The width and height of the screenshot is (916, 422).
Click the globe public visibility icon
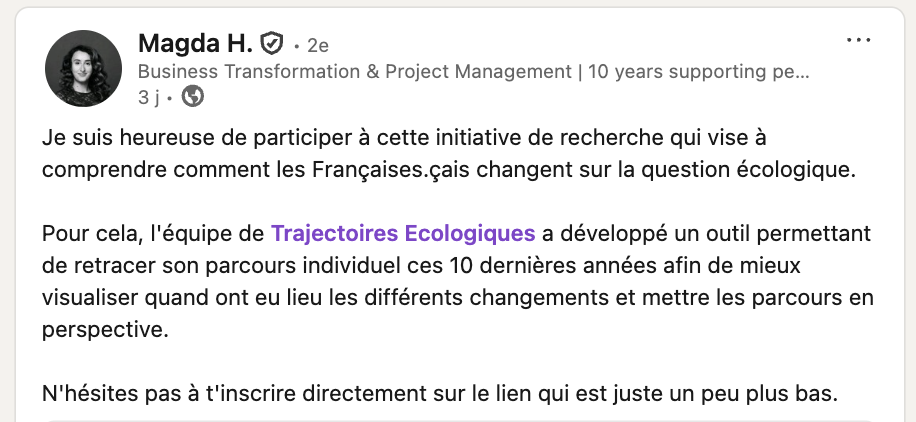pyautogui.click(x=193, y=97)
